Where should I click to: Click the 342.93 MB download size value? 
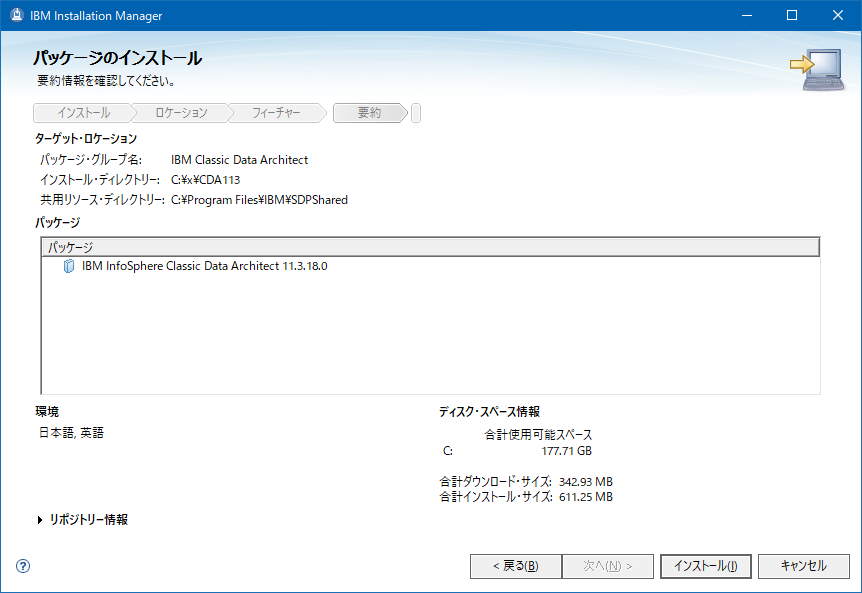coord(585,482)
